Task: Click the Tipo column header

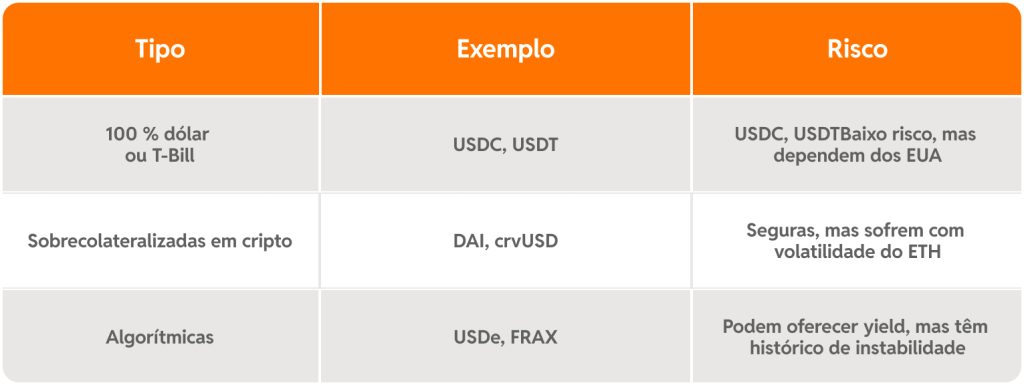Action: tap(161, 49)
